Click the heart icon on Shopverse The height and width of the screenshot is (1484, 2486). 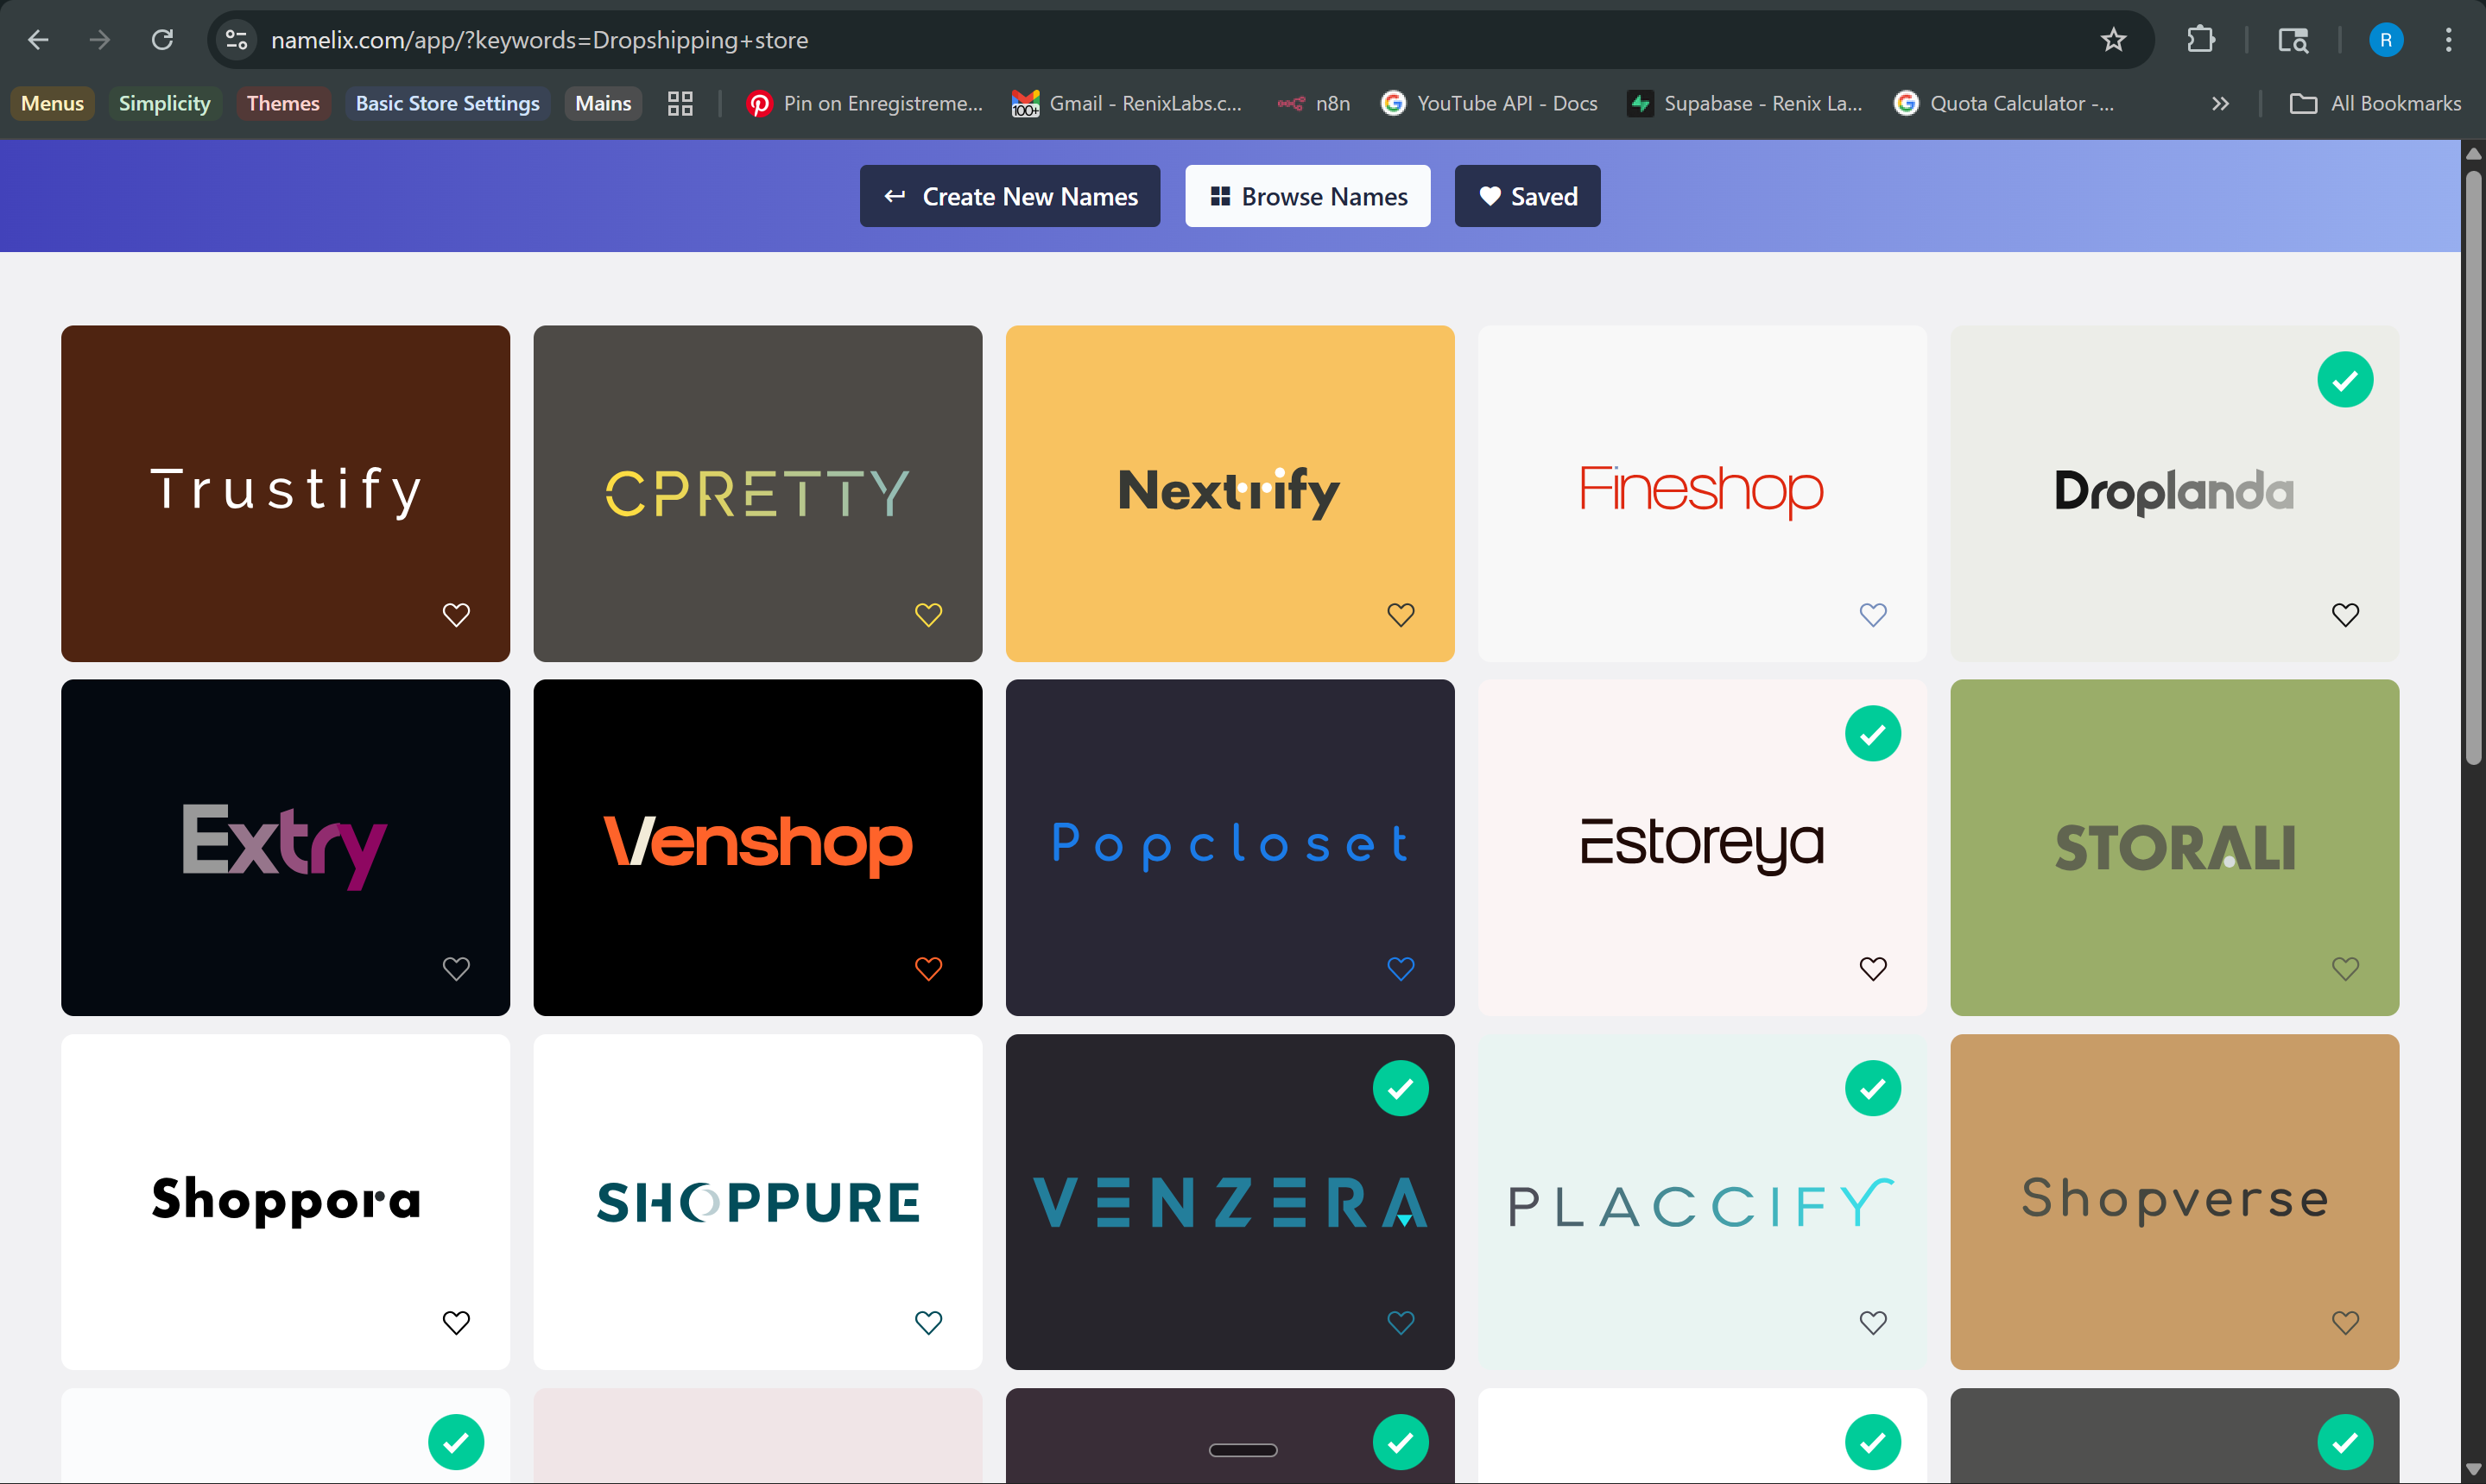point(2345,1322)
